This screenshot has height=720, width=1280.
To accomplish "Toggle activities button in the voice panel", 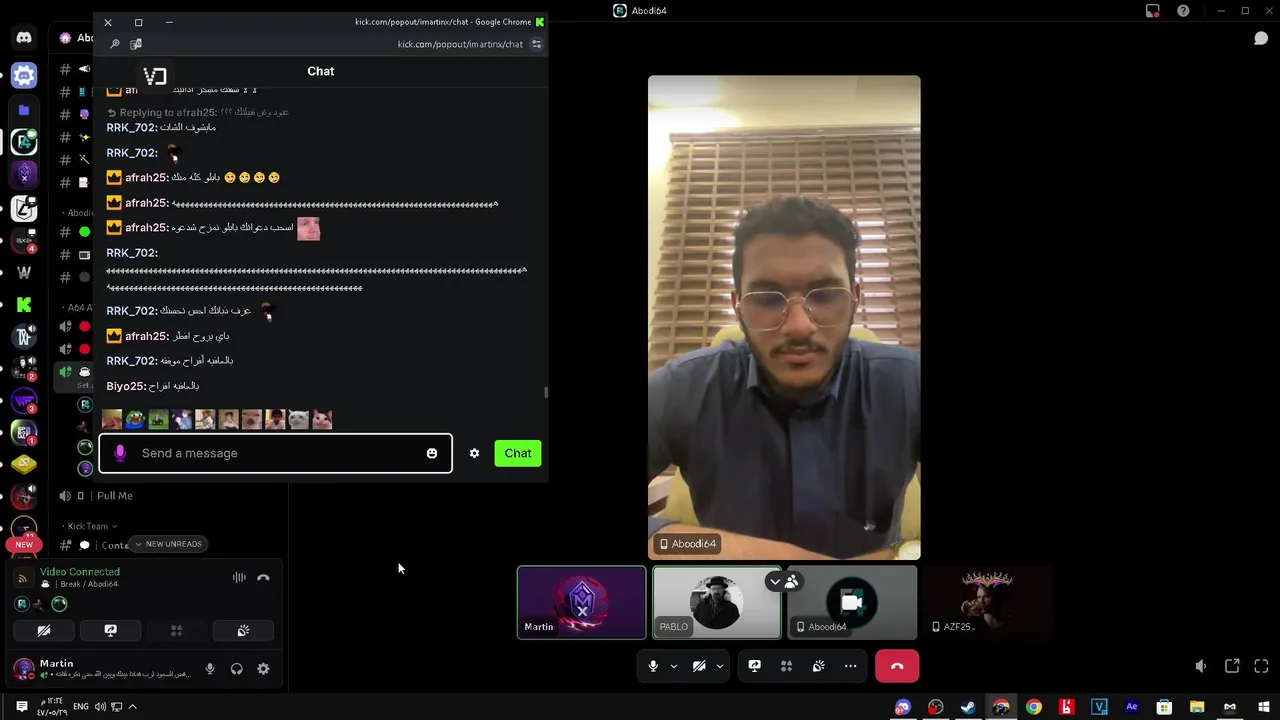I will pos(176,631).
